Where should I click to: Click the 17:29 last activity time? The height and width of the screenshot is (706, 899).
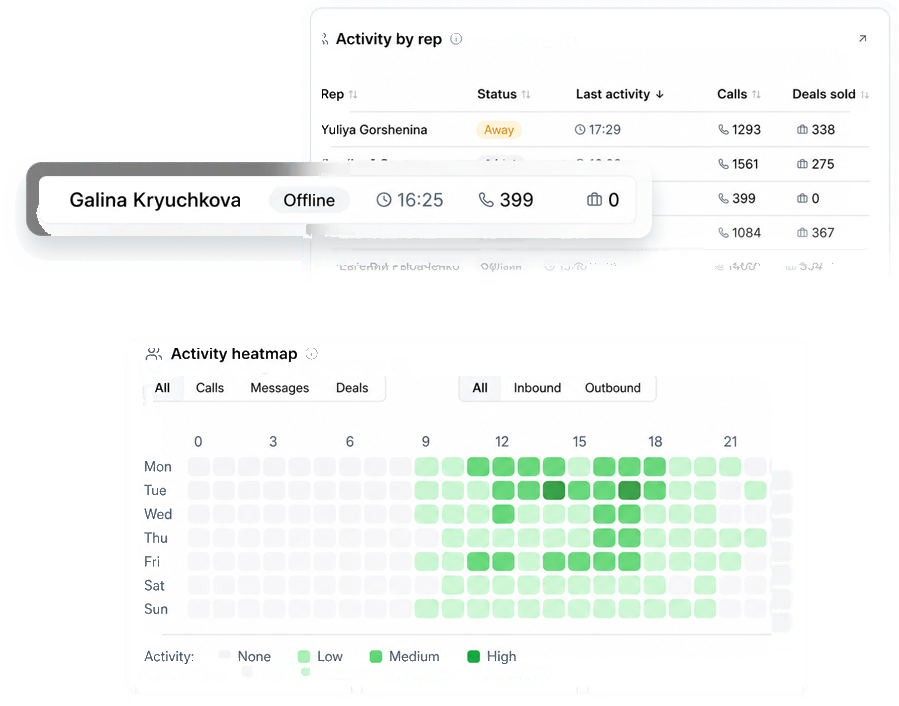605,130
